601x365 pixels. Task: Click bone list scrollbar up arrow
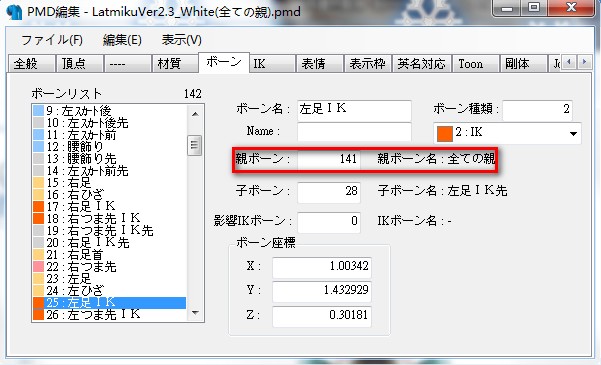tap(195, 114)
